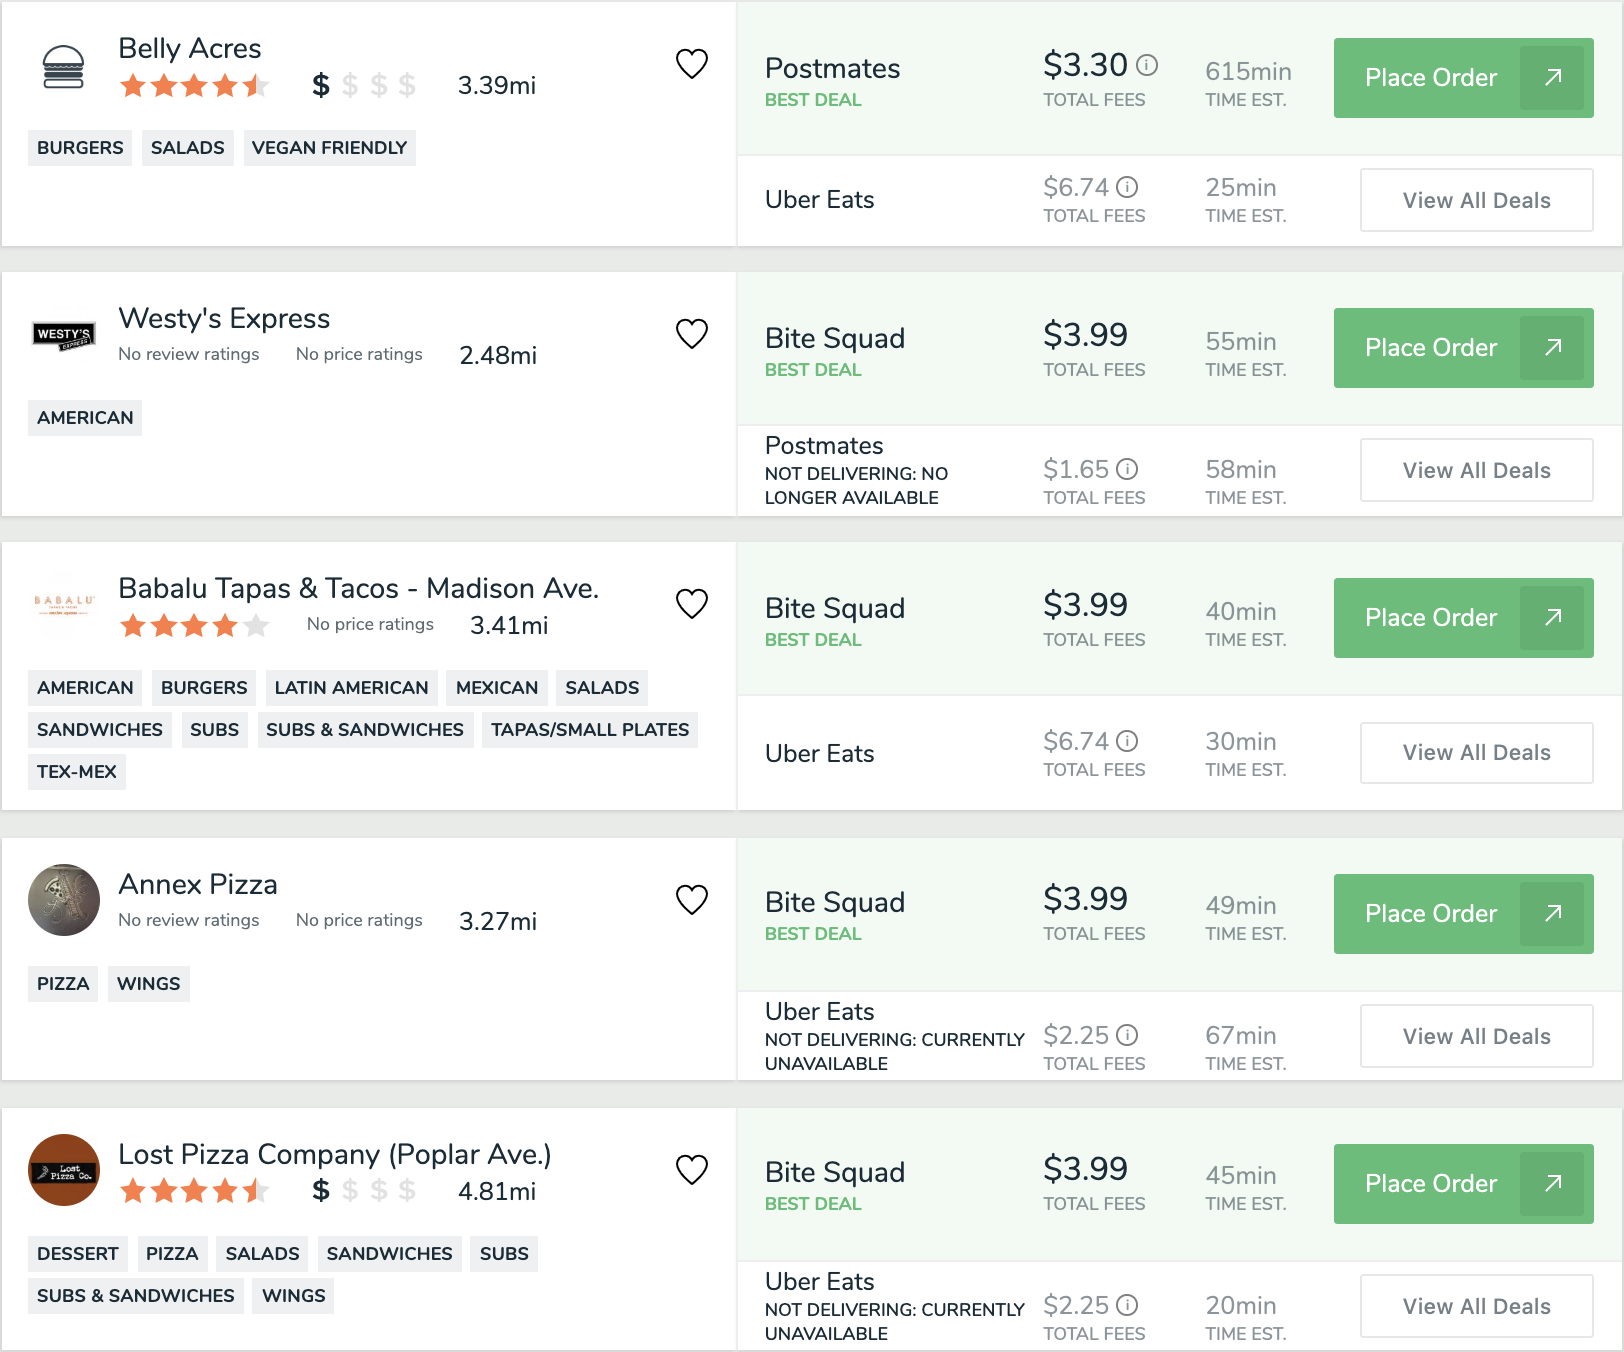Favorite Lost Pizza Company heart icon
The image size is (1624, 1352).
coord(692,1170)
